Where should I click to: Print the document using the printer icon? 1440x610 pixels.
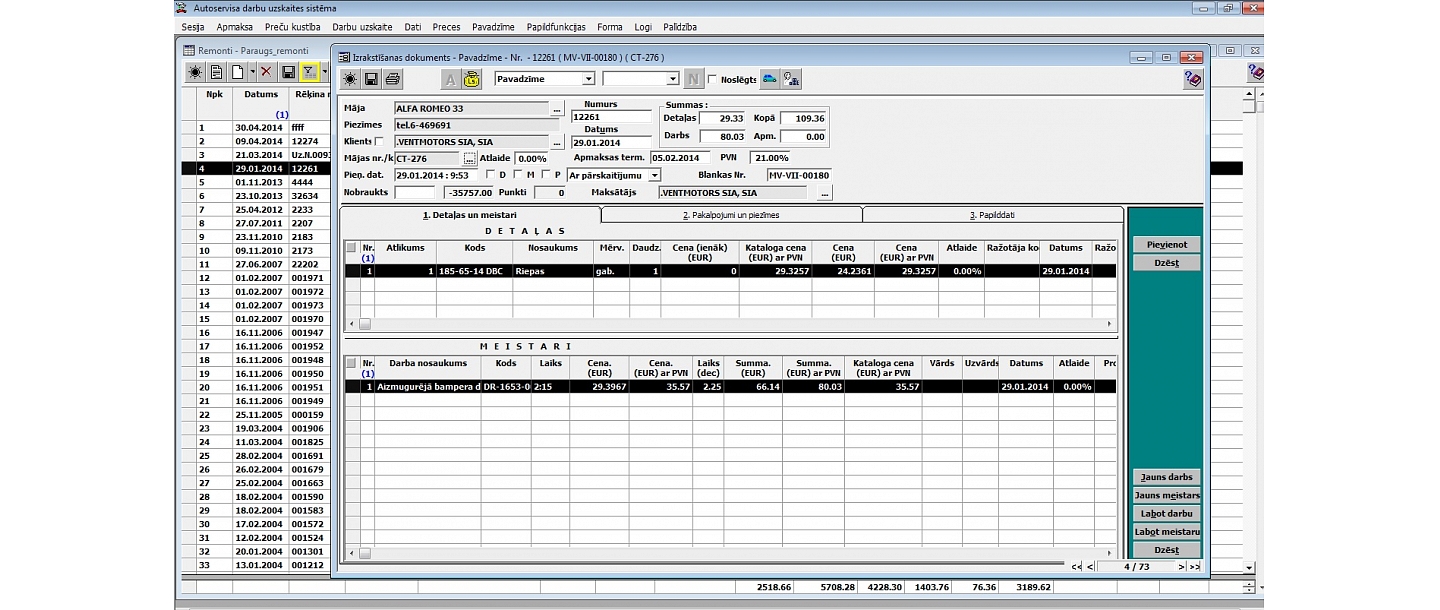tap(393, 79)
